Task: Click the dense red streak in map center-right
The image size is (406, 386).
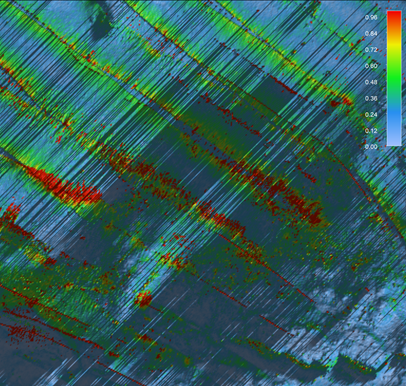Action: point(293,200)
